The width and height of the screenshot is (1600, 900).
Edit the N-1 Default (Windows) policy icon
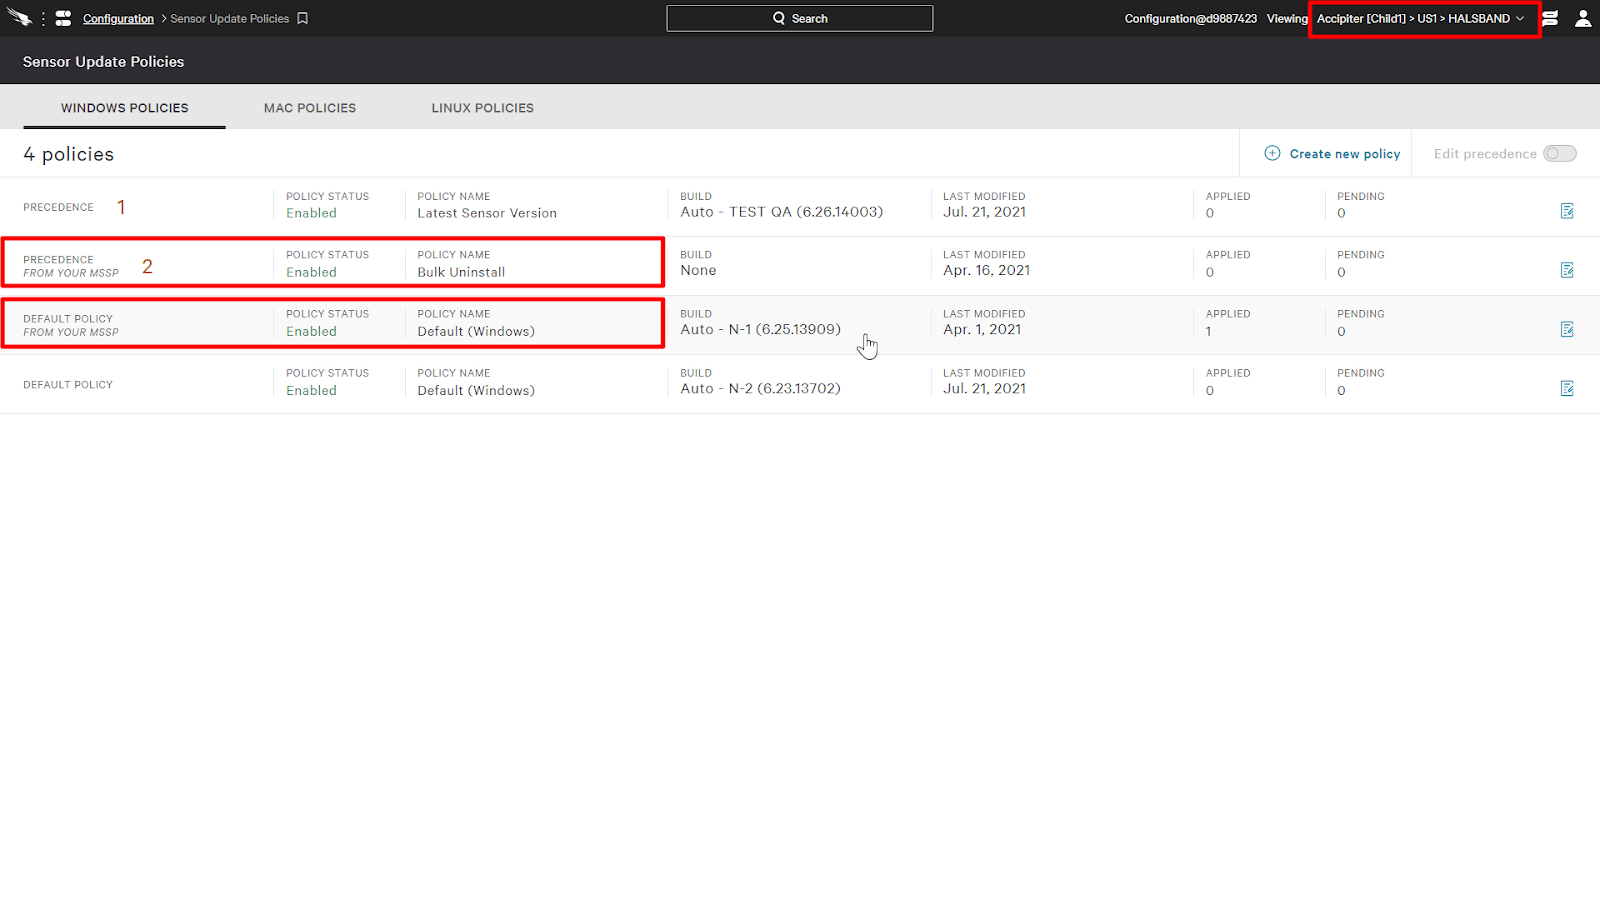[1567, 329]
